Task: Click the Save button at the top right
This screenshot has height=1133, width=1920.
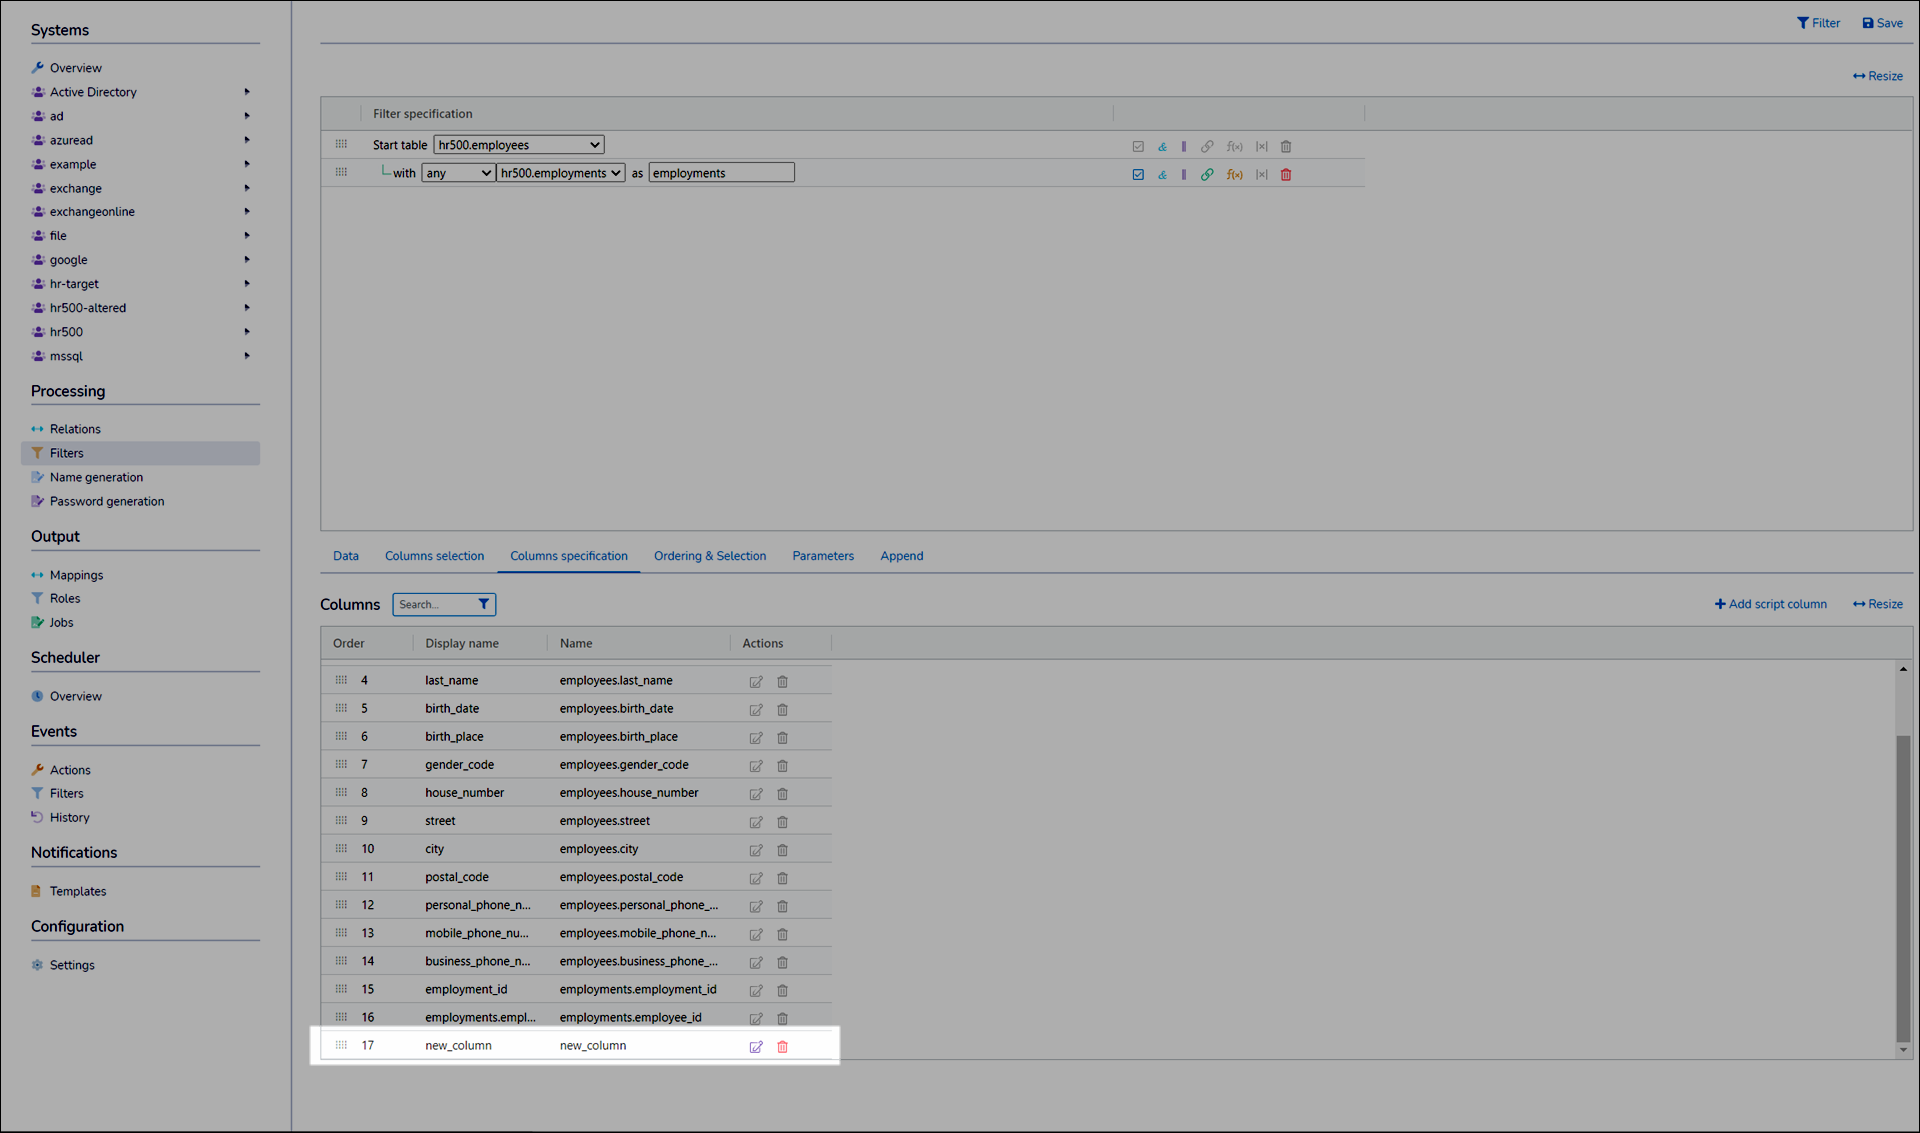Action: (x=1882, y=23)
